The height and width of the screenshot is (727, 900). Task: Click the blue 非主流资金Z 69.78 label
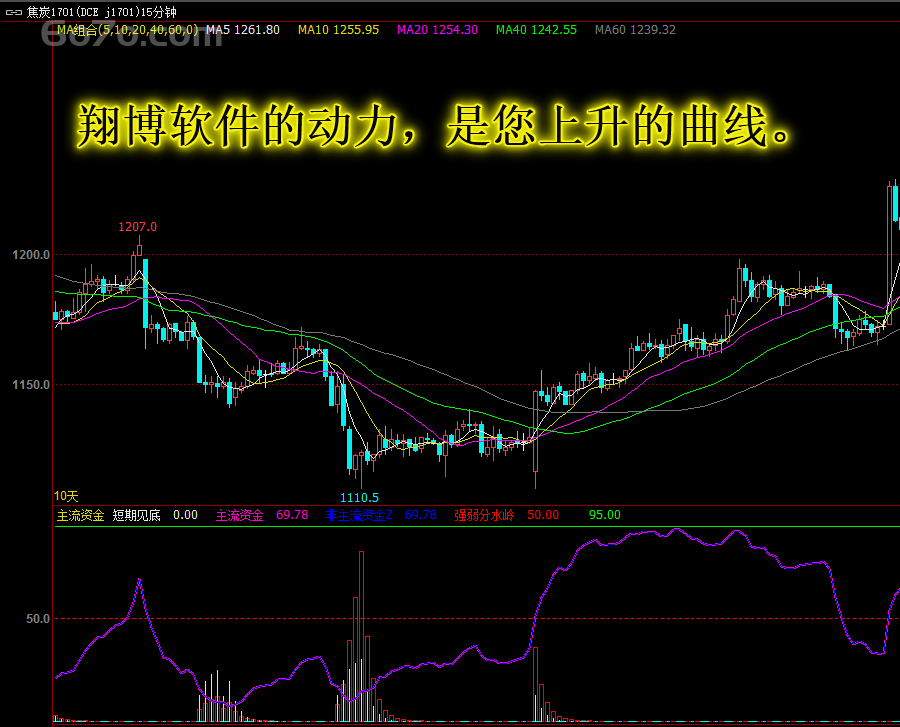pyautogui.click(x=381, y=515)
